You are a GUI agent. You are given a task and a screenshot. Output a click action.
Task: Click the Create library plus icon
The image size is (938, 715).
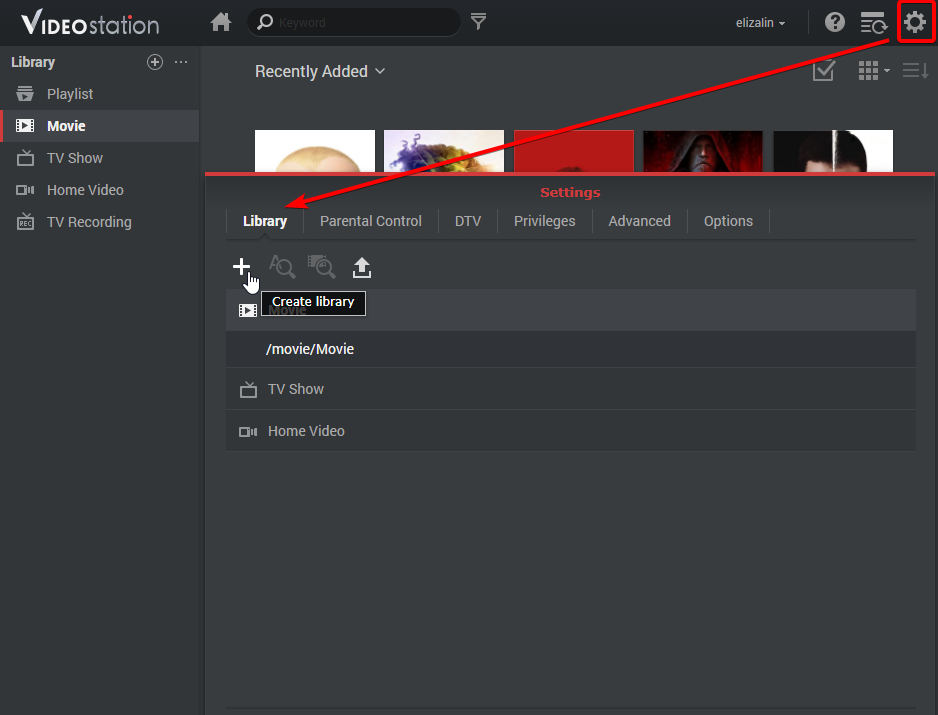[x=241, y=266]
